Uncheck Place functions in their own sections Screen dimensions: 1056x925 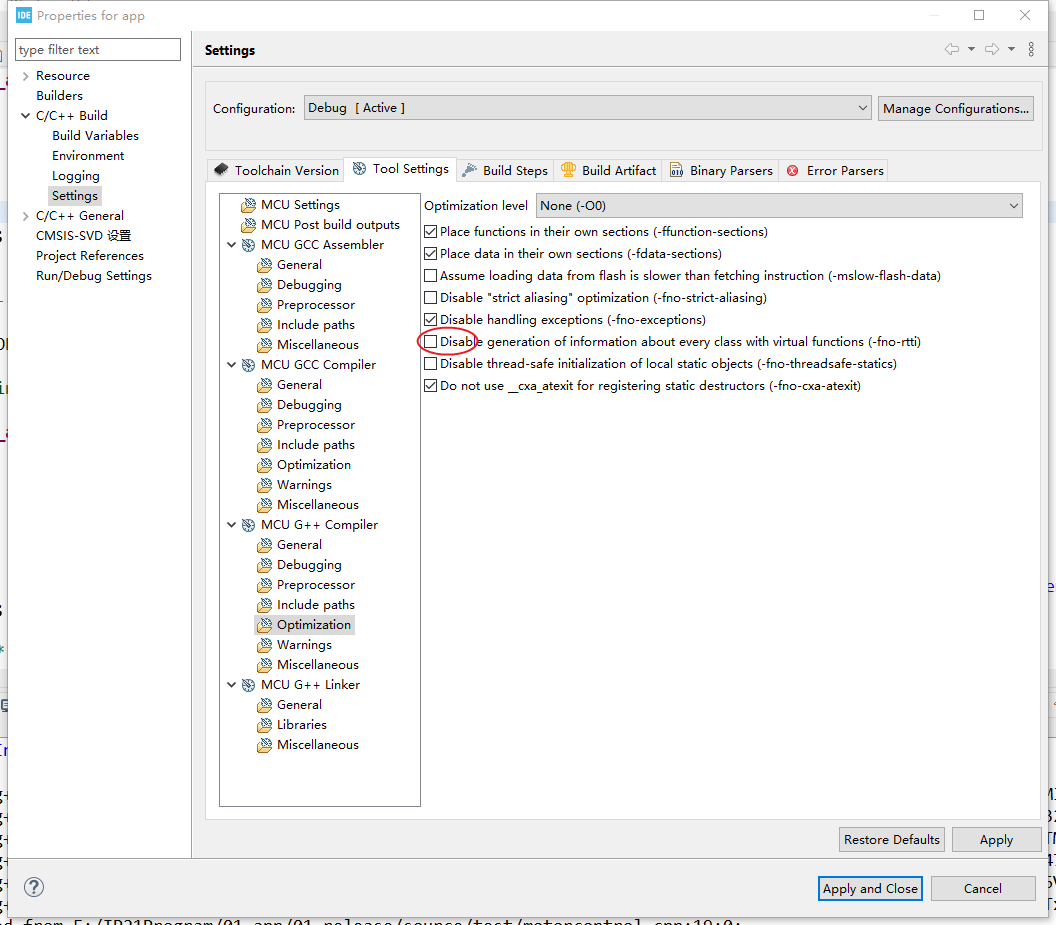pos(431,231)
